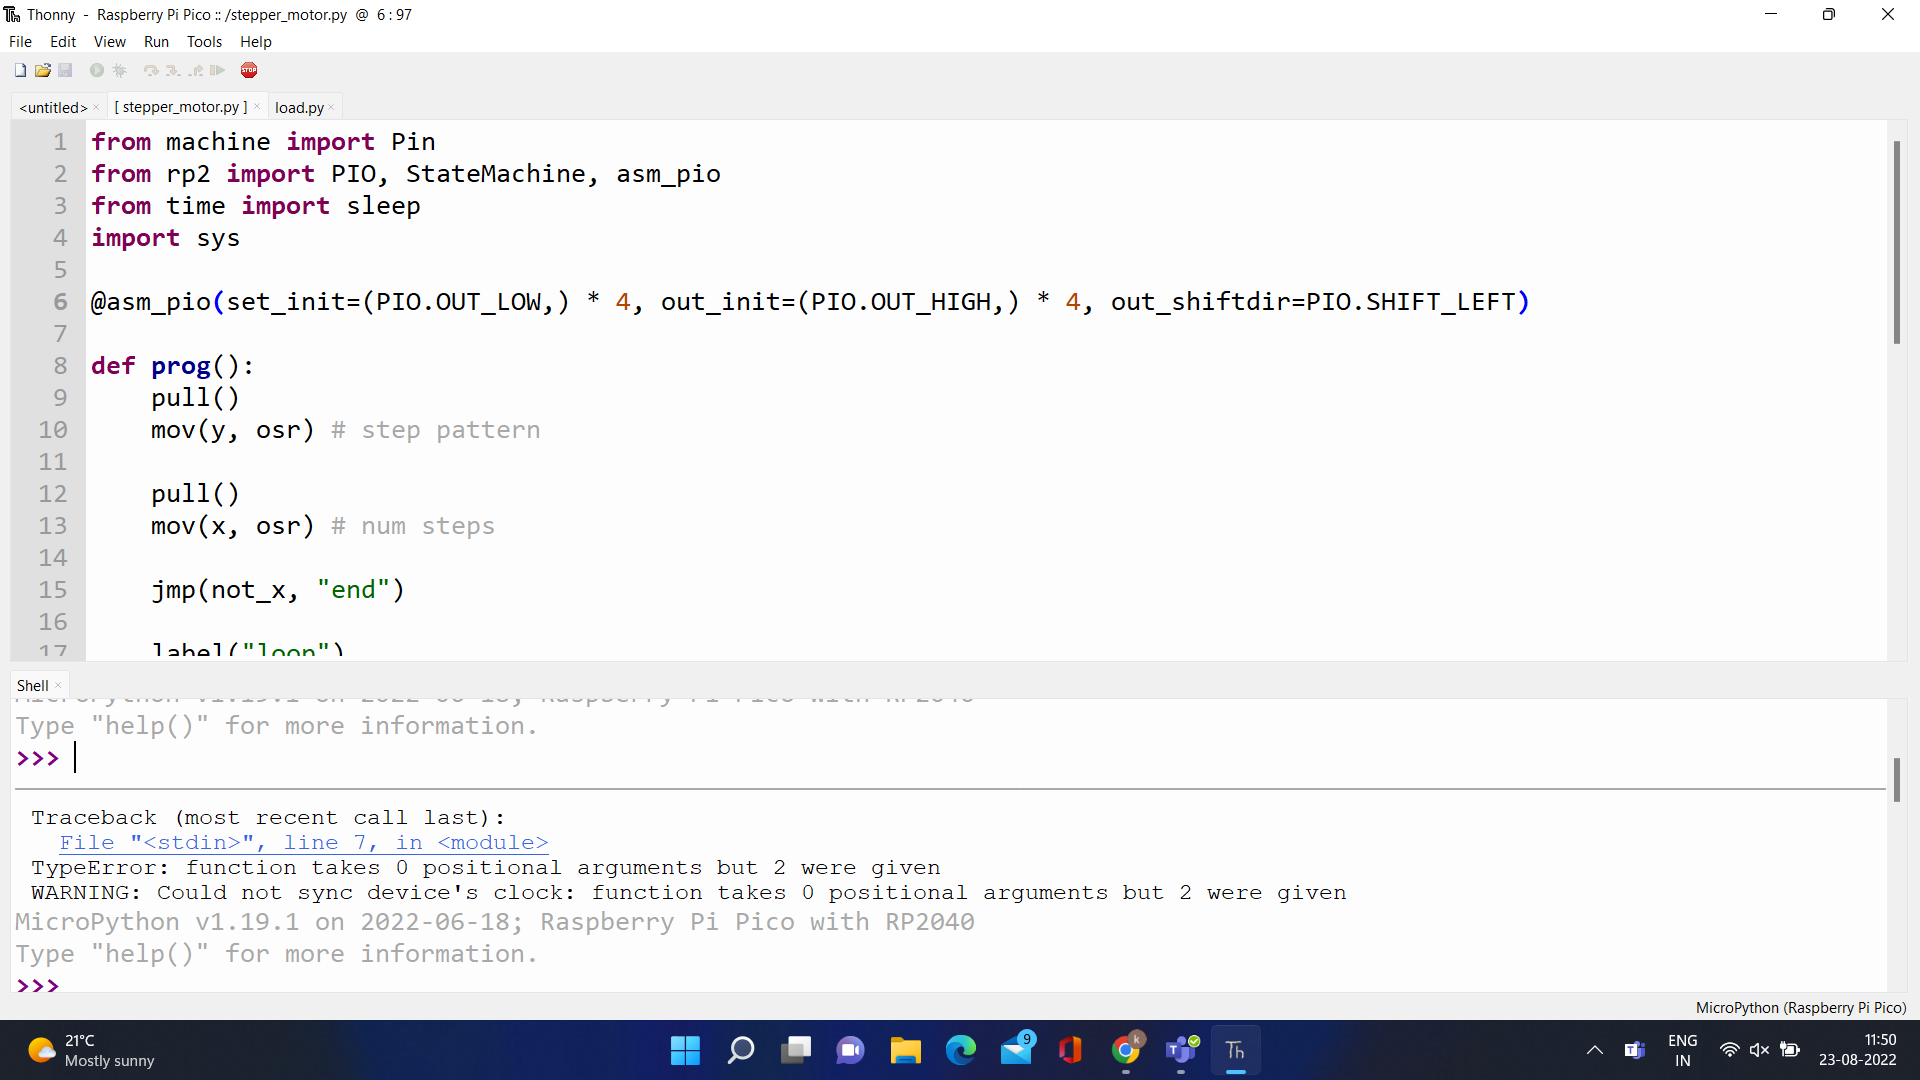This screenshot has height=1080, width=1920.
Task: Click the Step into icon
Action: click(x=171, y=70)
